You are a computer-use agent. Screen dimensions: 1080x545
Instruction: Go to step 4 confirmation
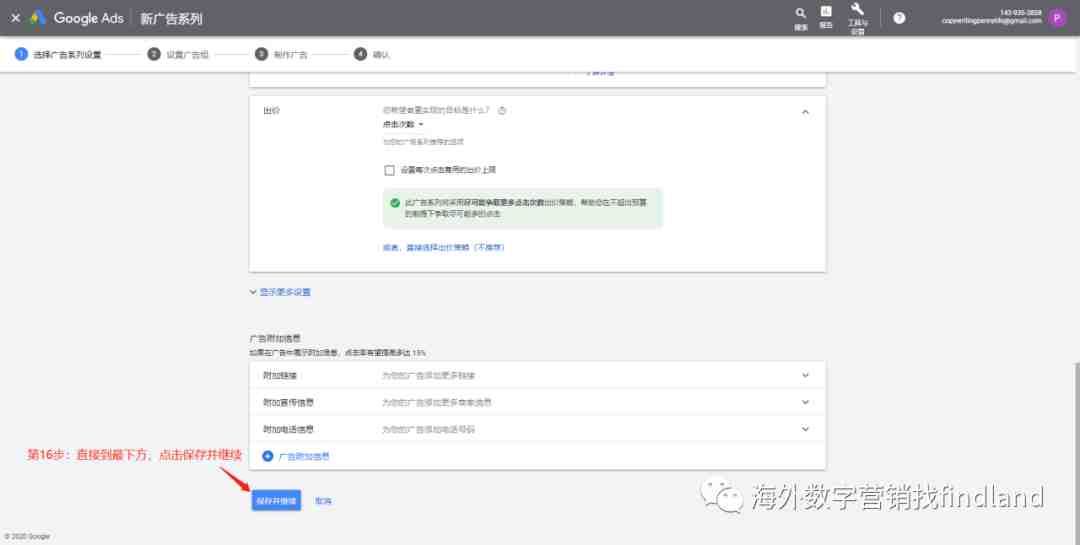pos(372,54)
